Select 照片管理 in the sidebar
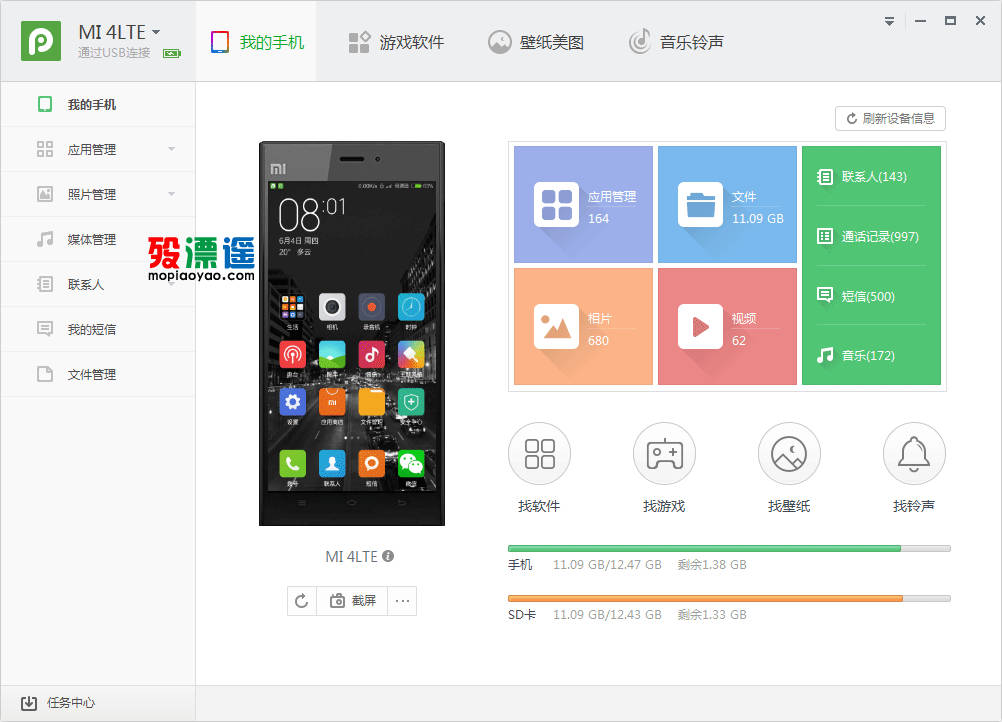 pos(98,194)
